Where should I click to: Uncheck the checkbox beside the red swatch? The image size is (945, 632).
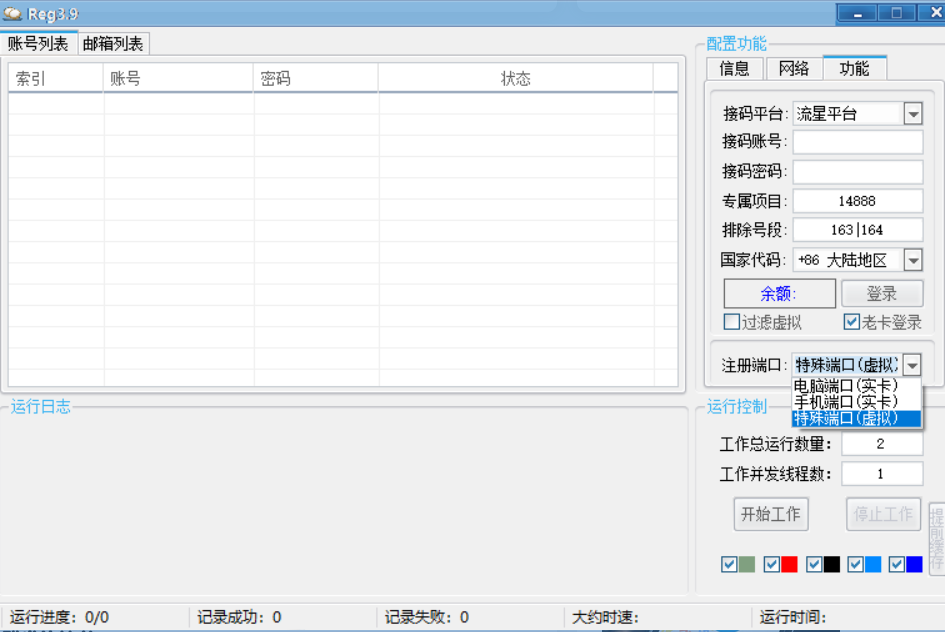[x=771, y=564]
